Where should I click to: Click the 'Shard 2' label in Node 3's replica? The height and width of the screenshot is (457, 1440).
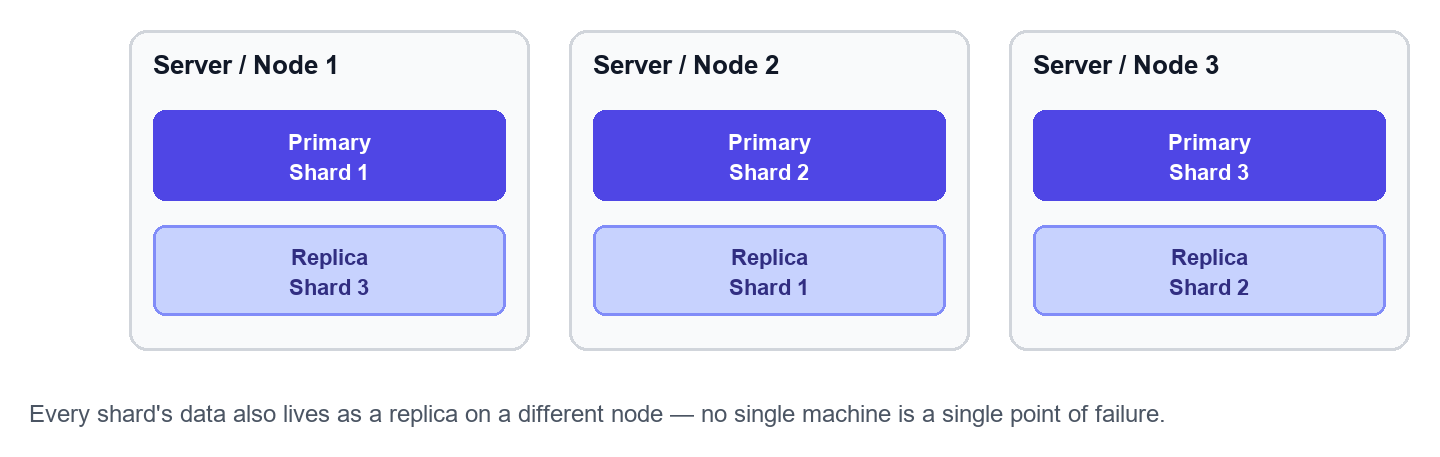pyautogui.click(x=1209, y=287)
